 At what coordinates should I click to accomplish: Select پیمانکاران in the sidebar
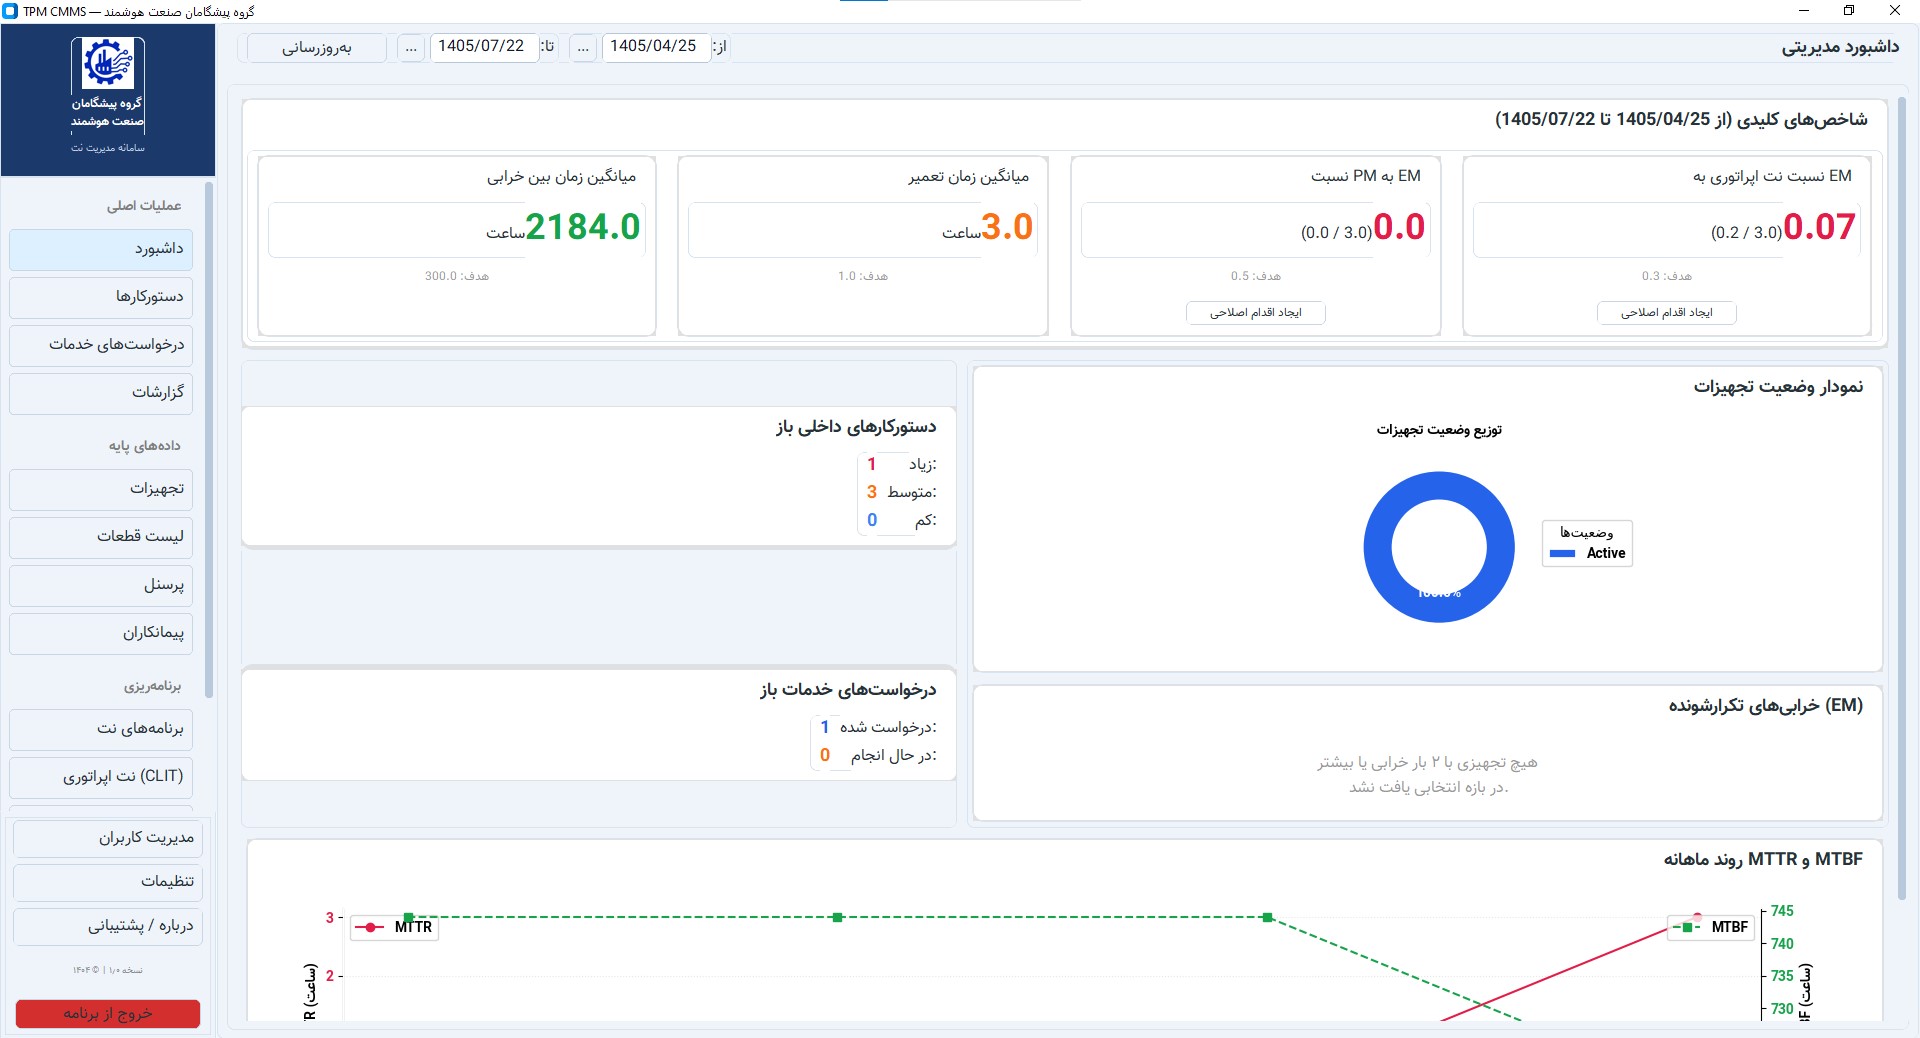click(101, 633)
